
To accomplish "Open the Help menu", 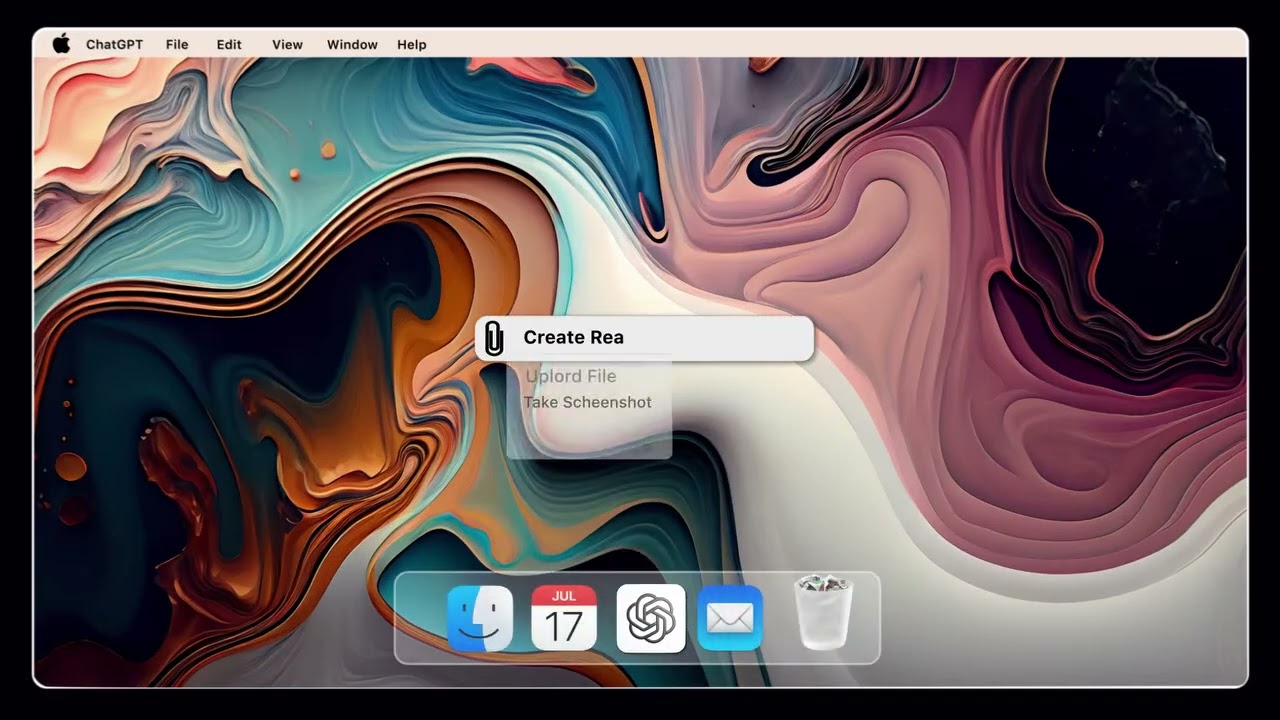I will tap(412, 44).
